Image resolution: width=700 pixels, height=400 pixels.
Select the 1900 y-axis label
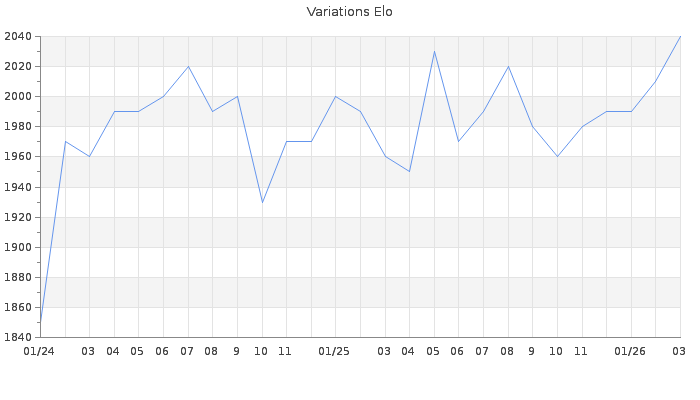(18, 247)
